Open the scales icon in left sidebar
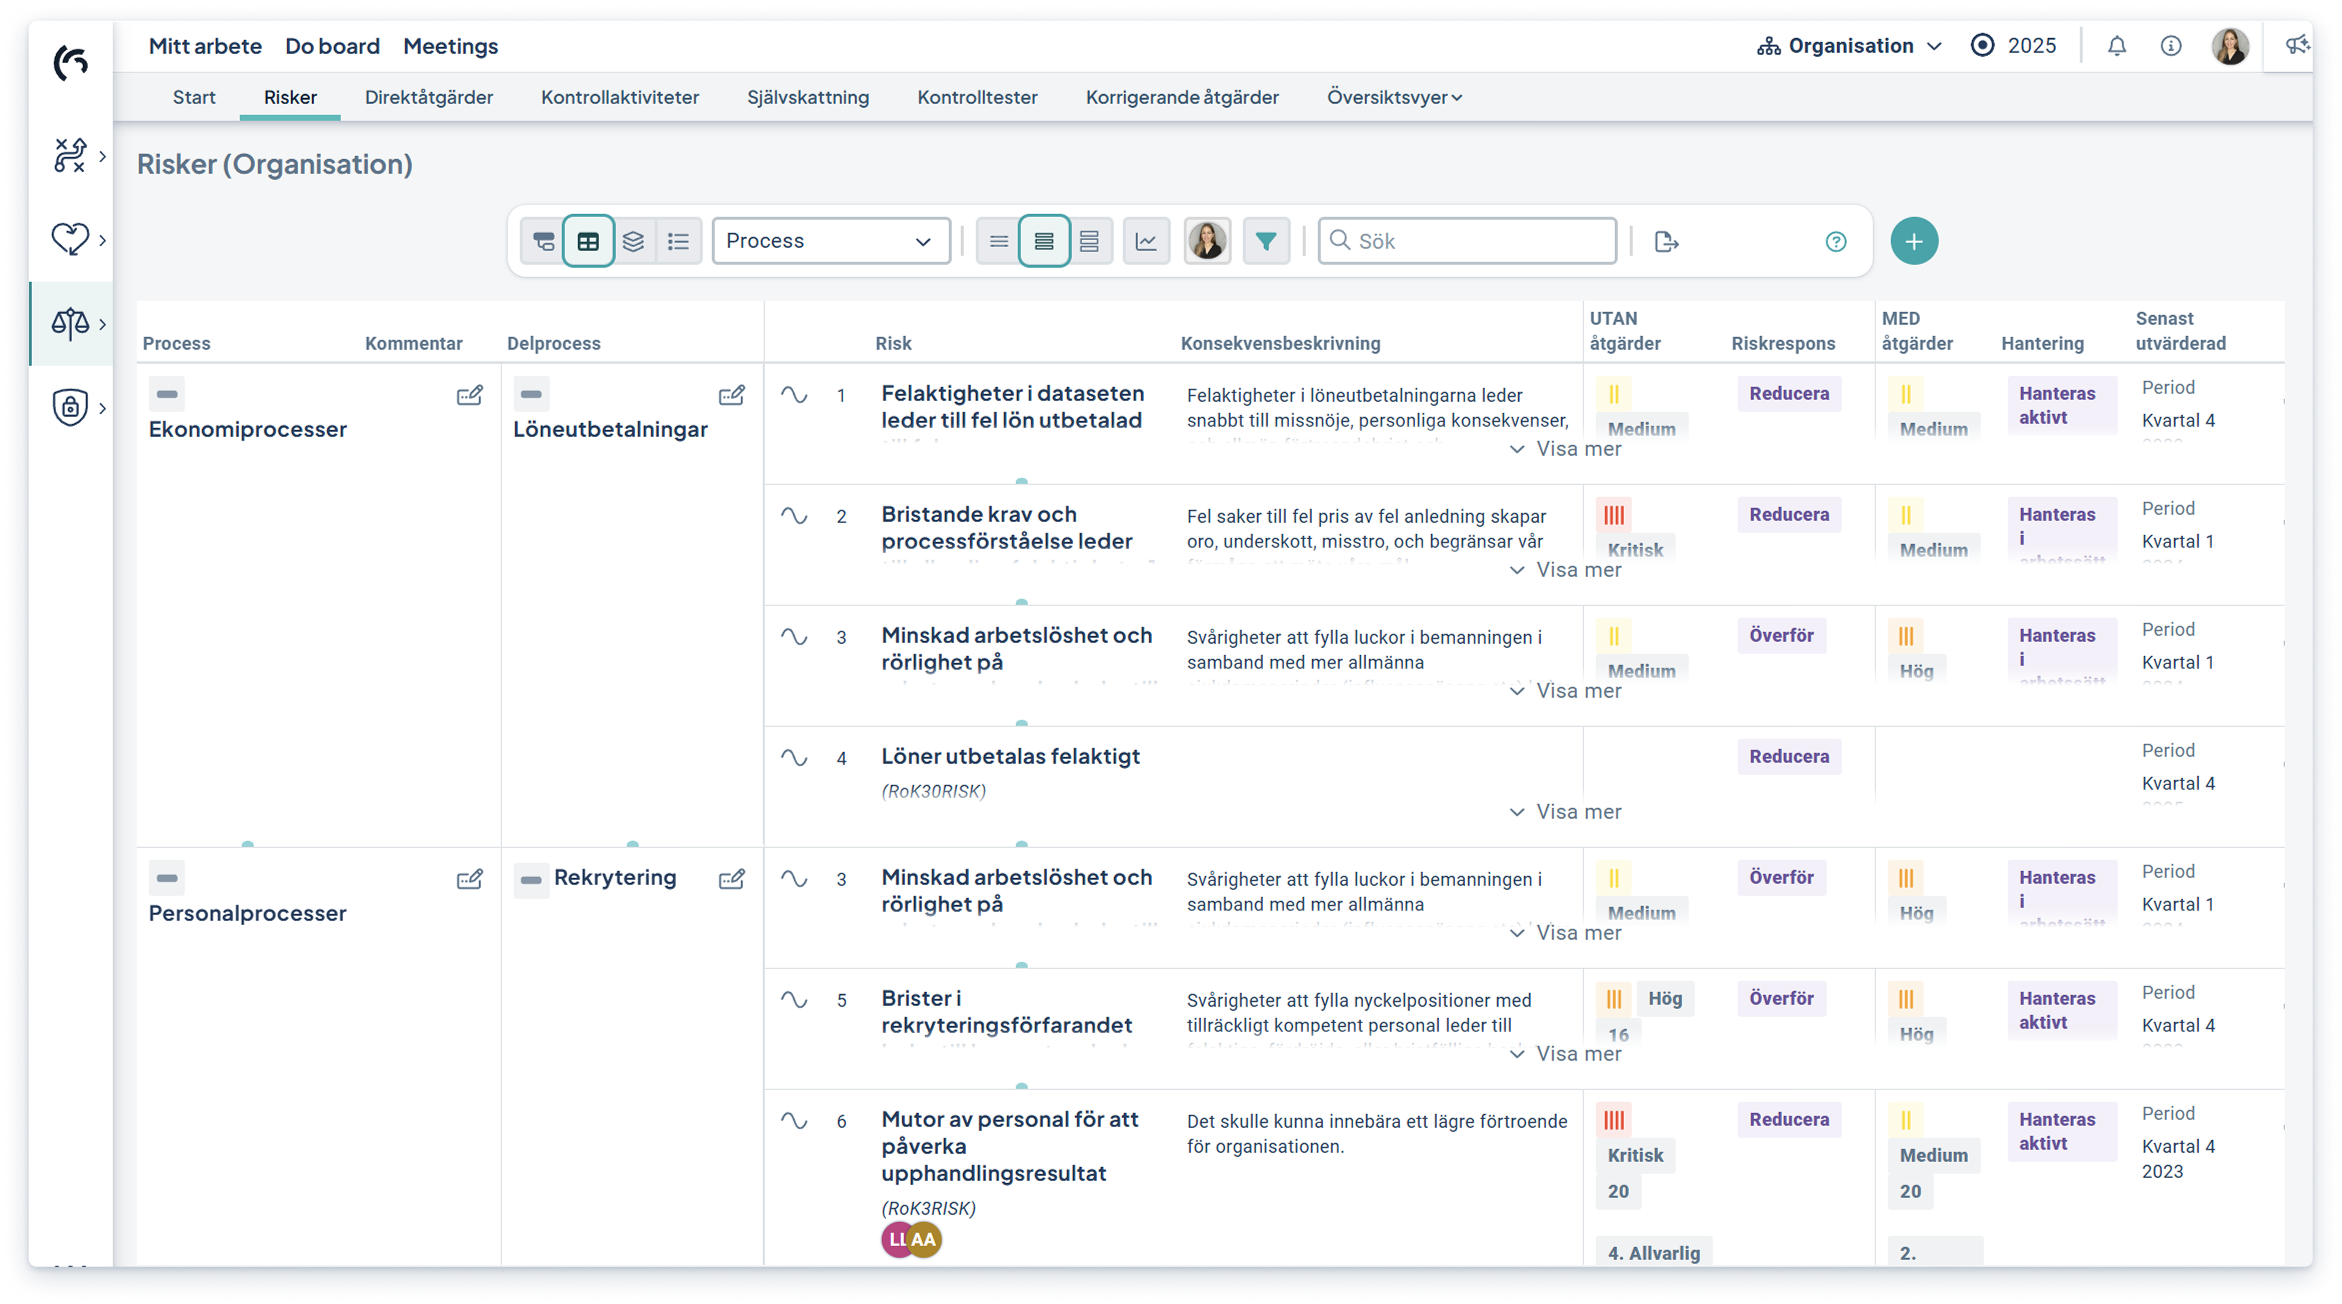 pos(70,323)
